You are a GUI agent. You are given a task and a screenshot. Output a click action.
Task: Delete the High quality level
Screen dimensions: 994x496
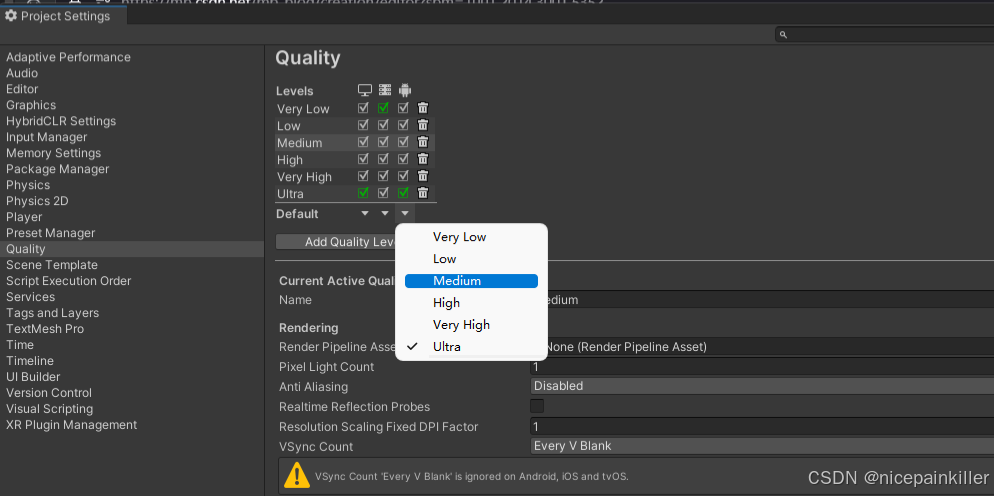pyautogui.click(x=423, y=159)
